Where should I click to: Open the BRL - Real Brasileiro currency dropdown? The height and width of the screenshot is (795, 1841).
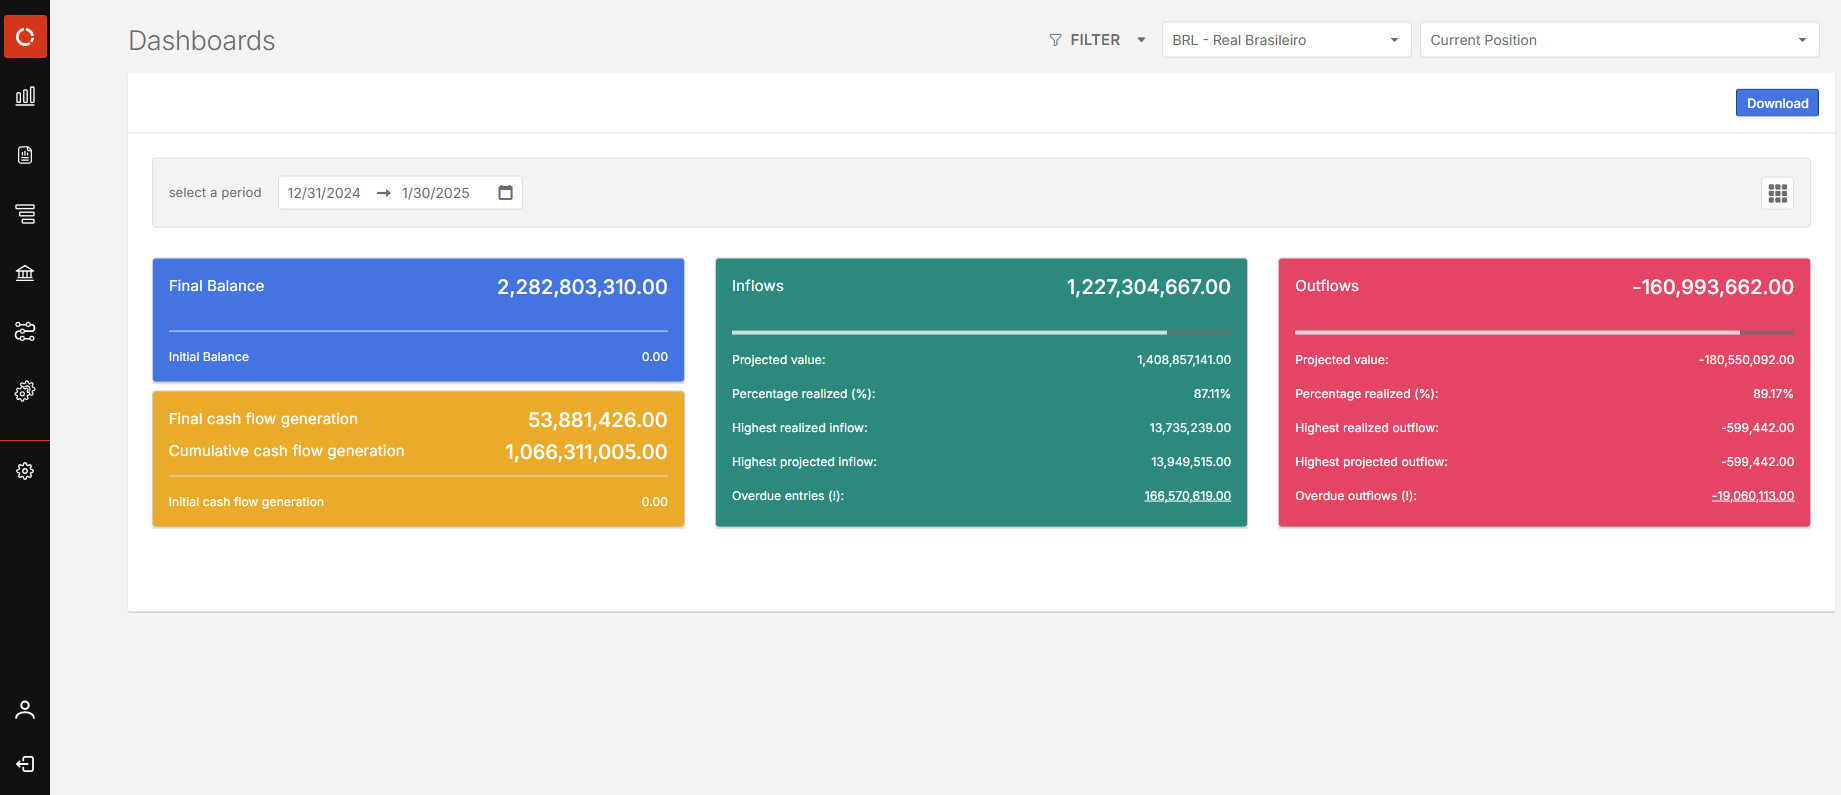1285,40
